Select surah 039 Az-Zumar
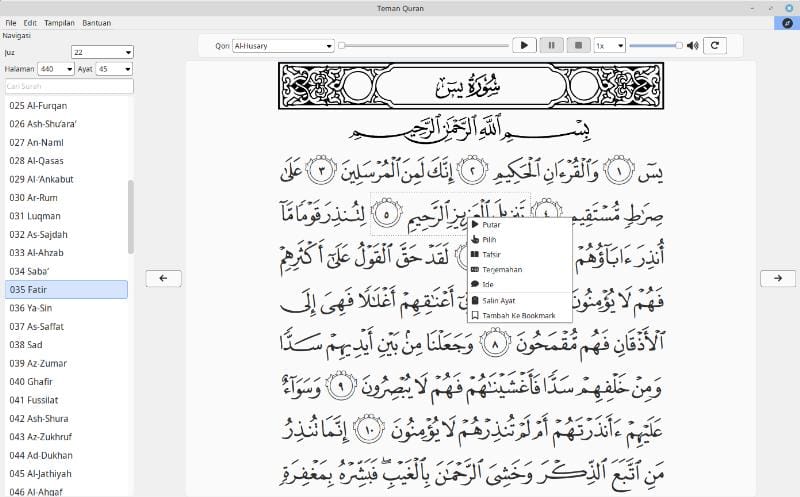This screenshot has width=800, height=497. (x=66, y=363)
